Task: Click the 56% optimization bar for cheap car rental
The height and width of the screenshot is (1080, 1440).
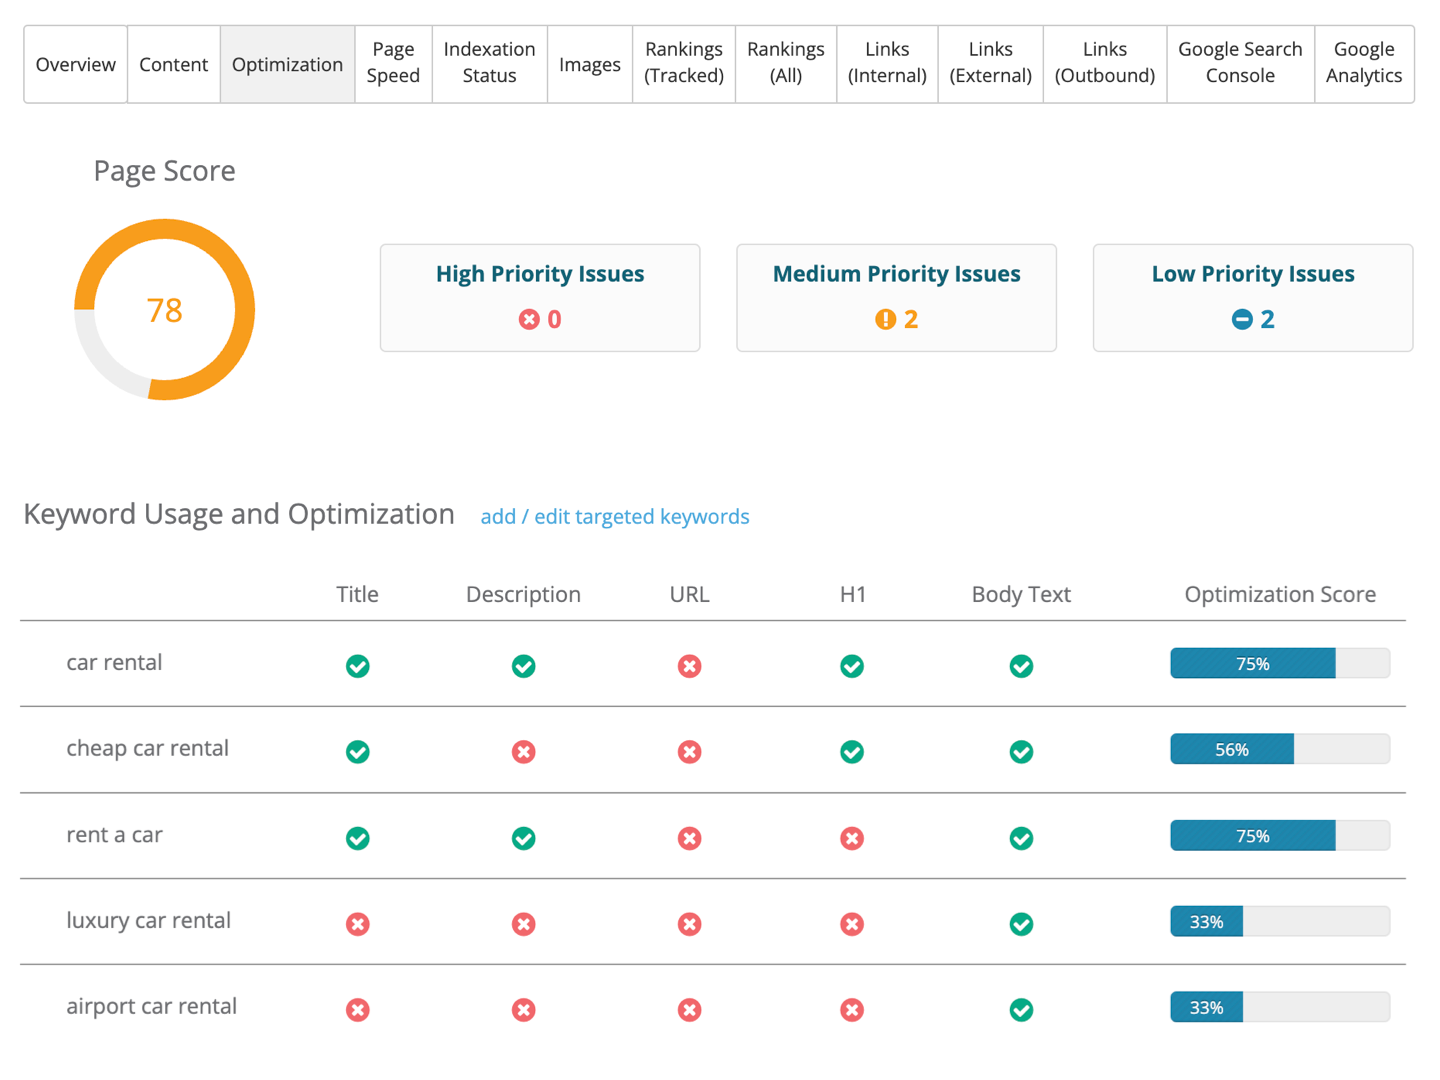Action: tap(1280, 749)
